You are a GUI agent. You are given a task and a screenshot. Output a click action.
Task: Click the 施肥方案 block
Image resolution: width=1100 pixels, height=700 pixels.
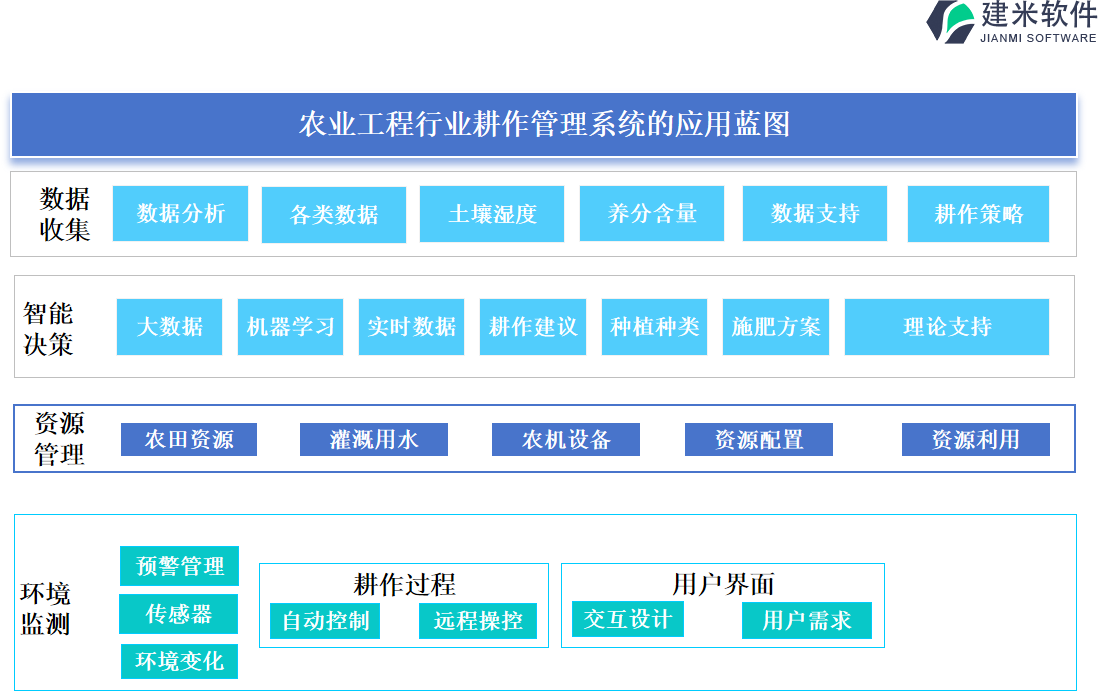[x=775, y=327]
